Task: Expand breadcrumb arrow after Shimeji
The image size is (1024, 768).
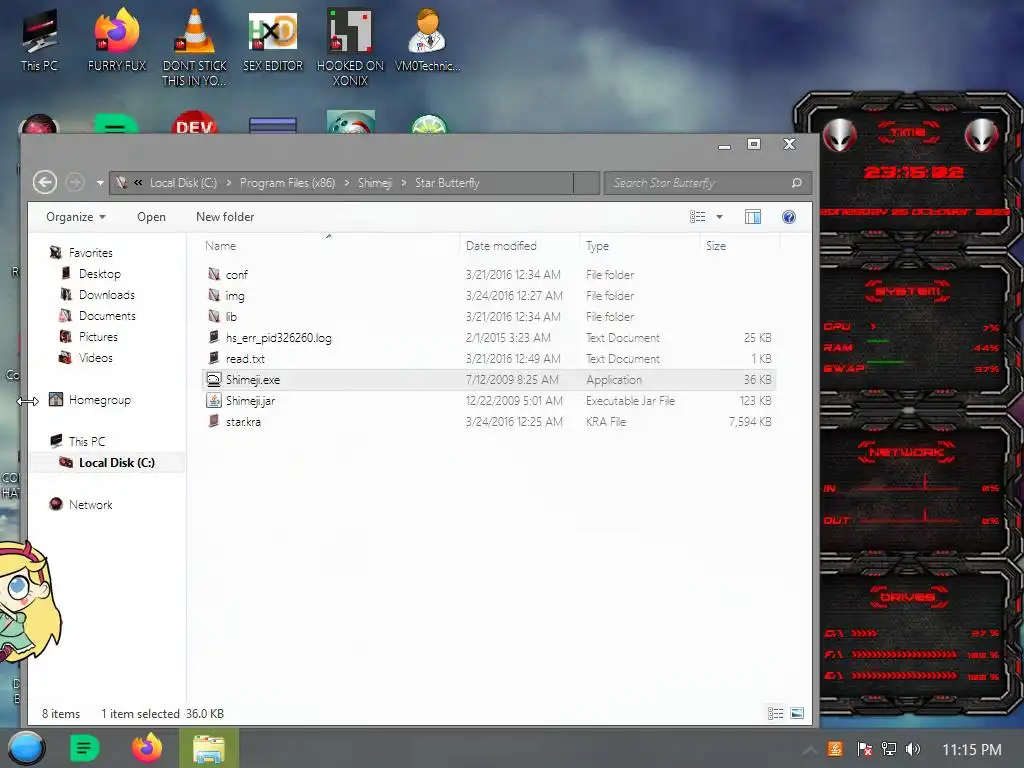Action: pyautogui.click(x=404, y=183)
